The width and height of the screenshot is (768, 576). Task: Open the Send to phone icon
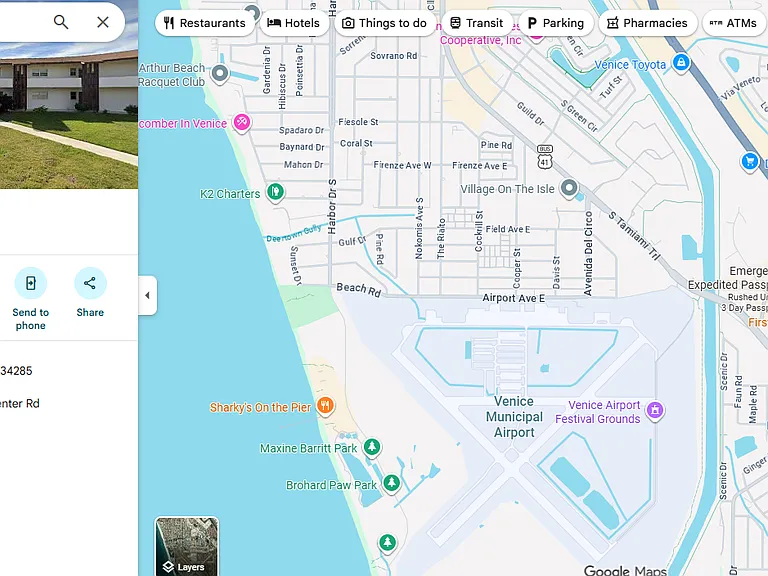30,283
